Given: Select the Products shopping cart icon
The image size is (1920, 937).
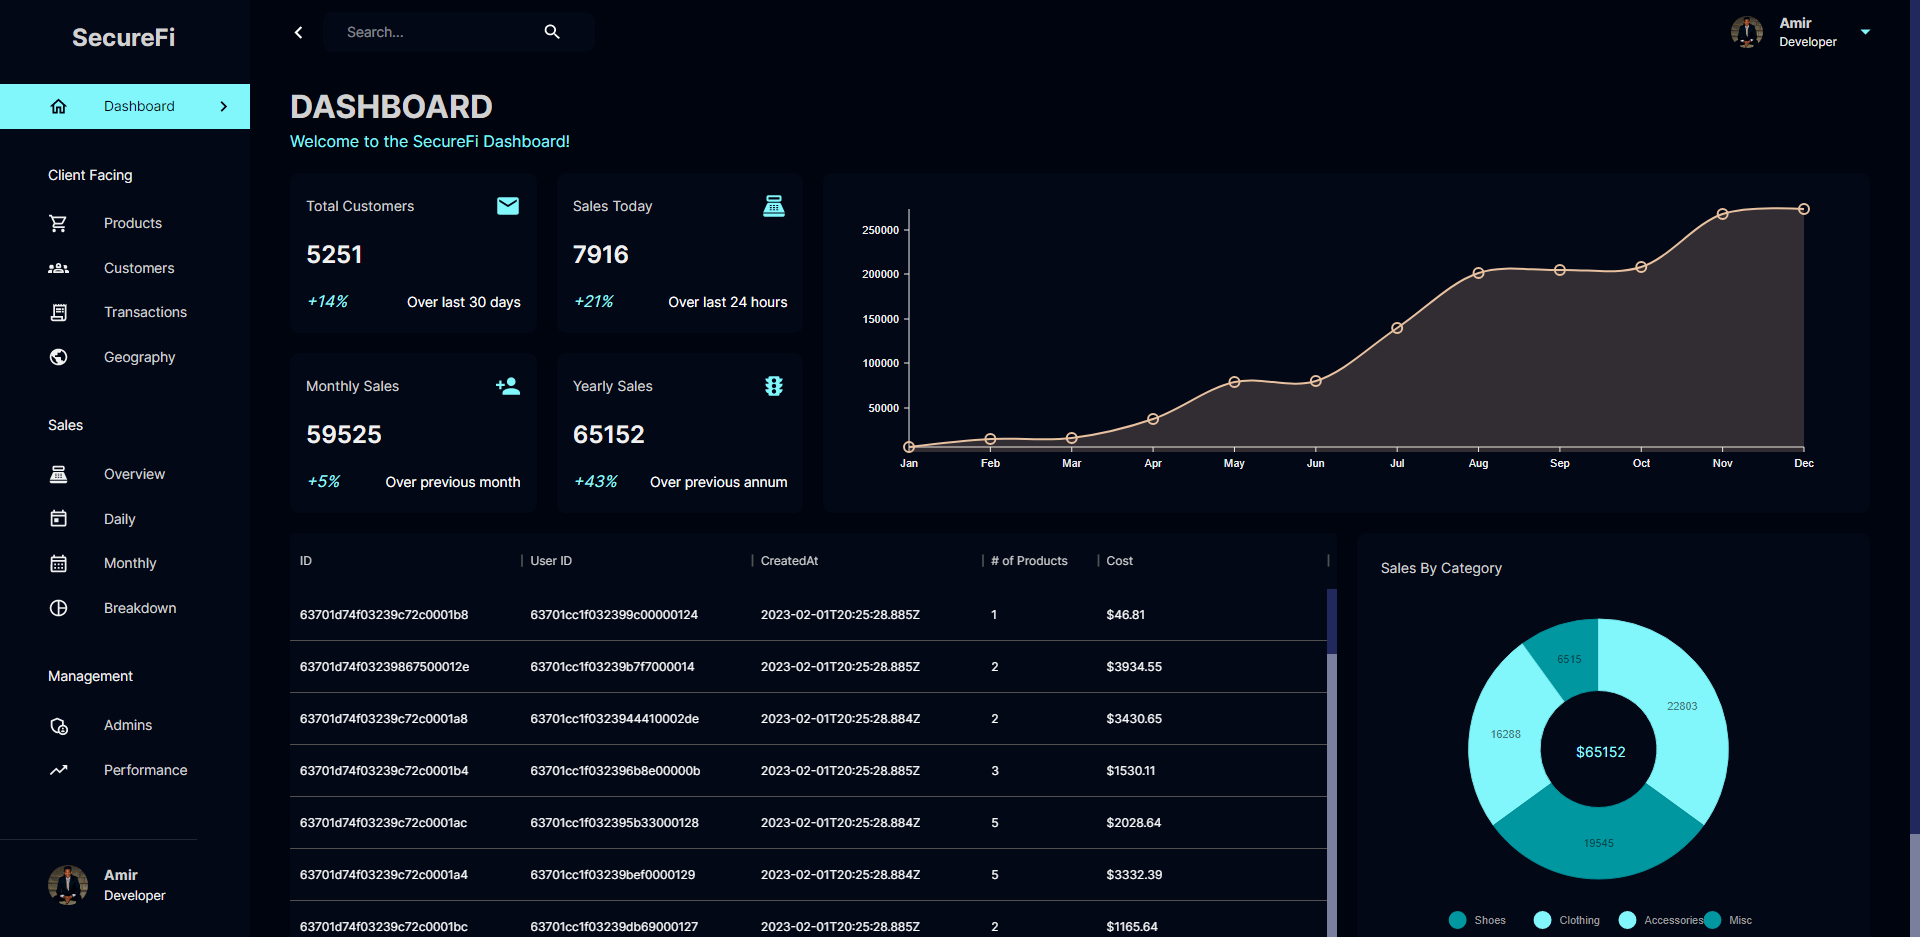Looking at the screenshot, I should click(x=59, y=223).
